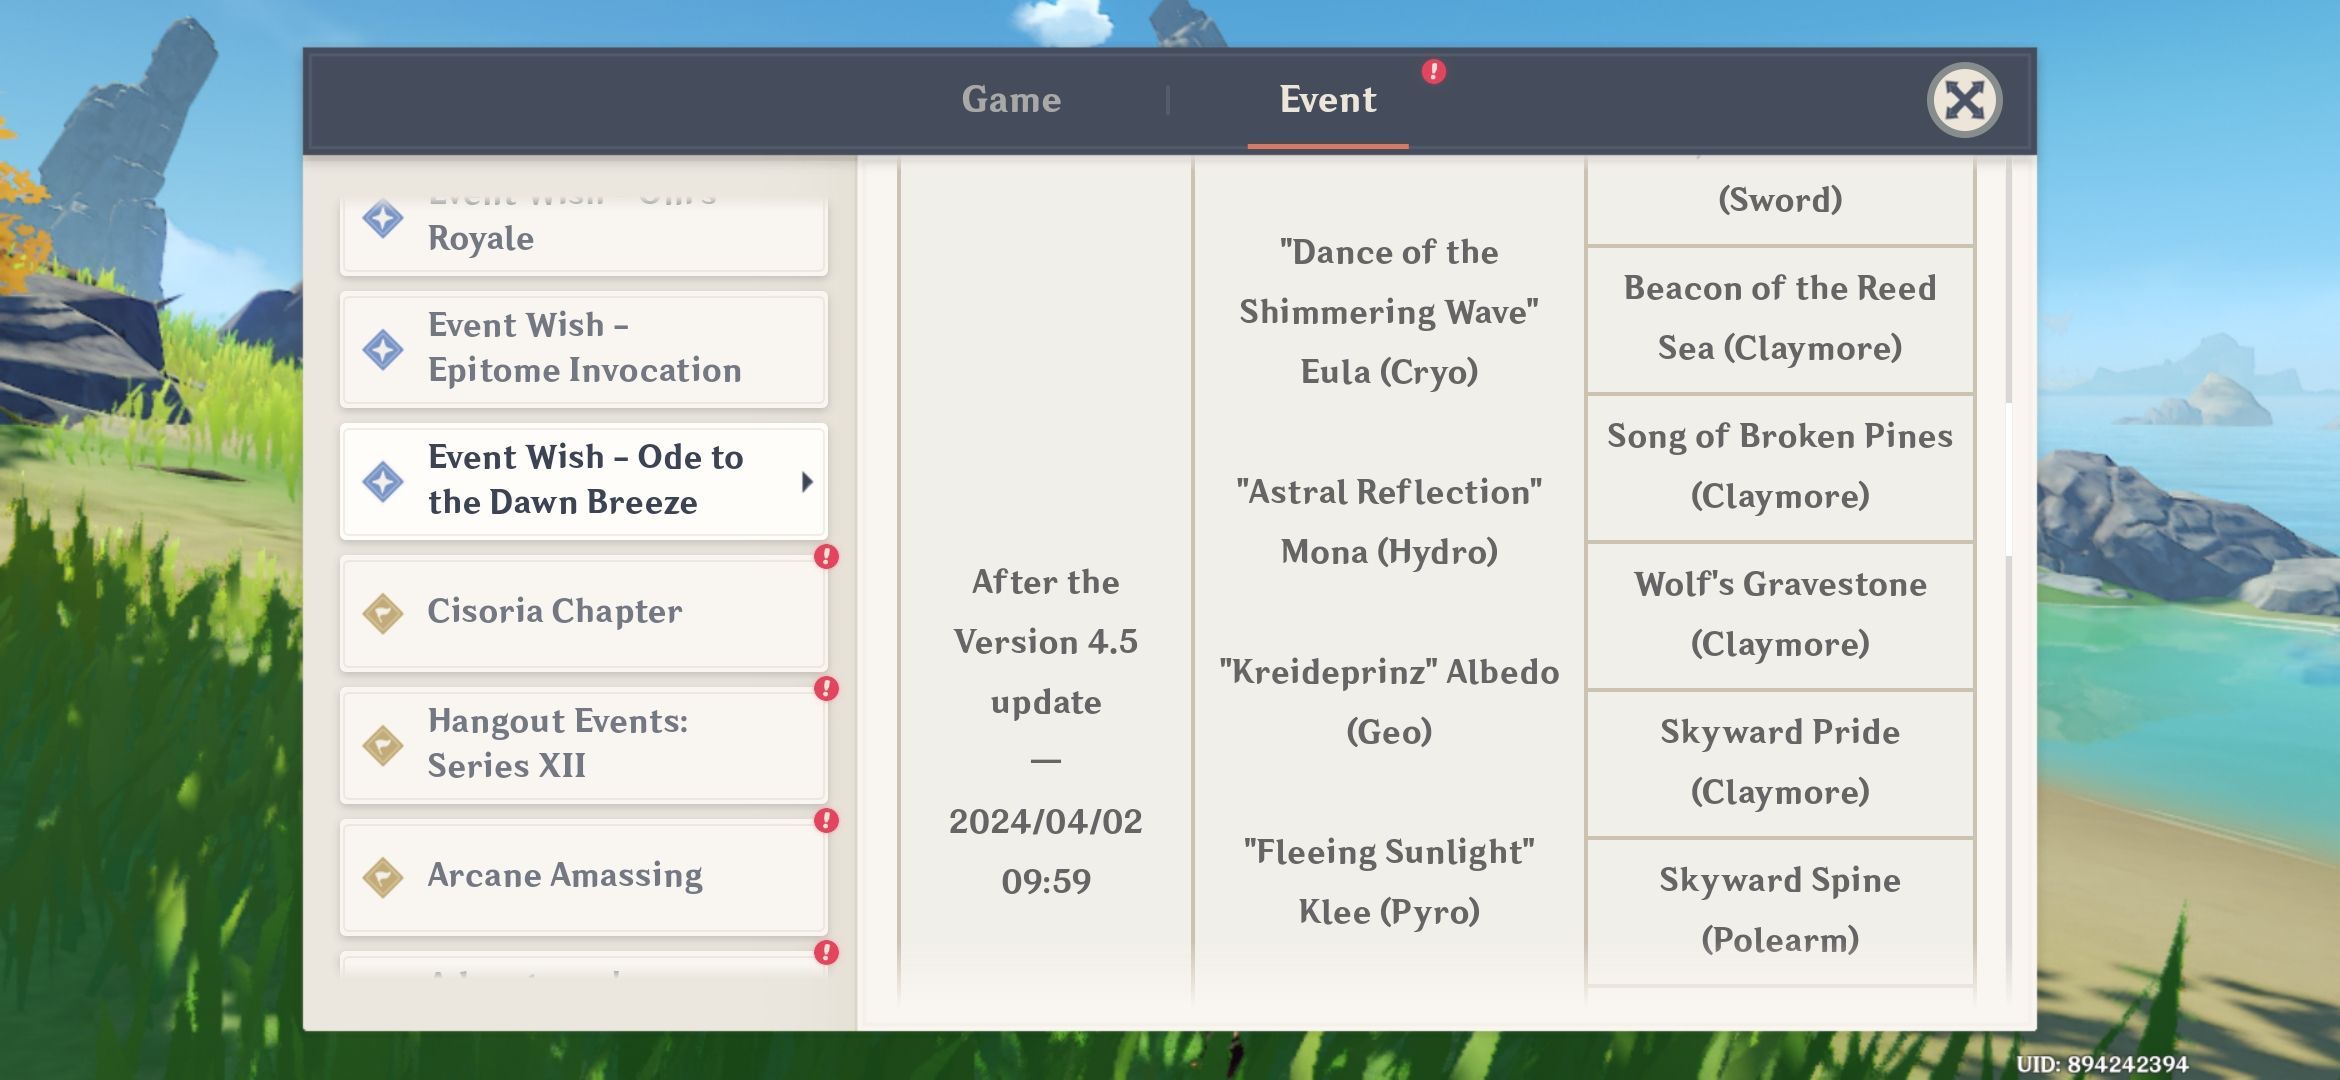Click gold flag icon beside Cisoria Chapter

pos(383,613)
